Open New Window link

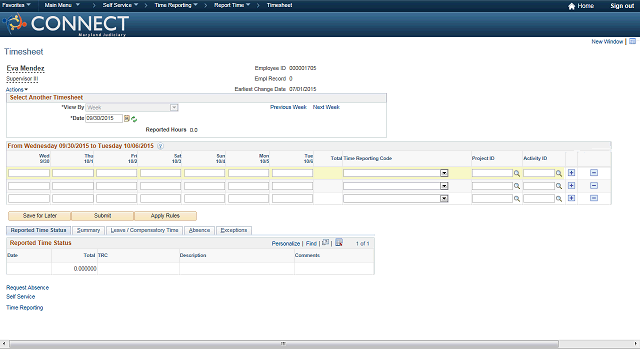607,42
